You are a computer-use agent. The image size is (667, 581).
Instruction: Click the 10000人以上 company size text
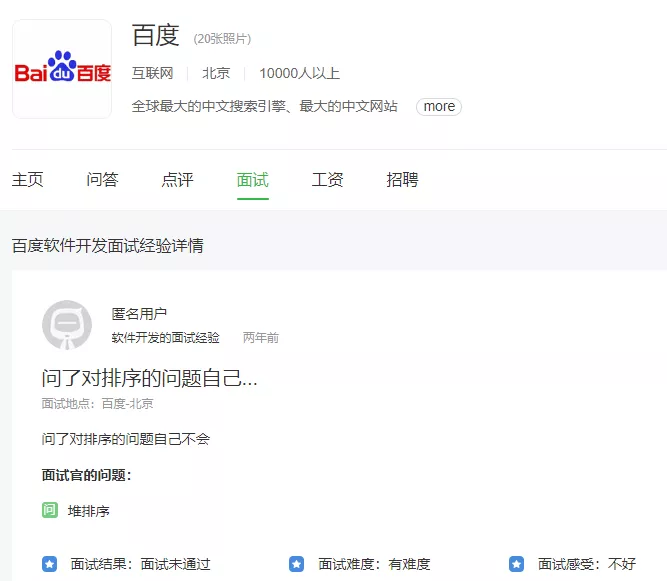pos(299,73)
